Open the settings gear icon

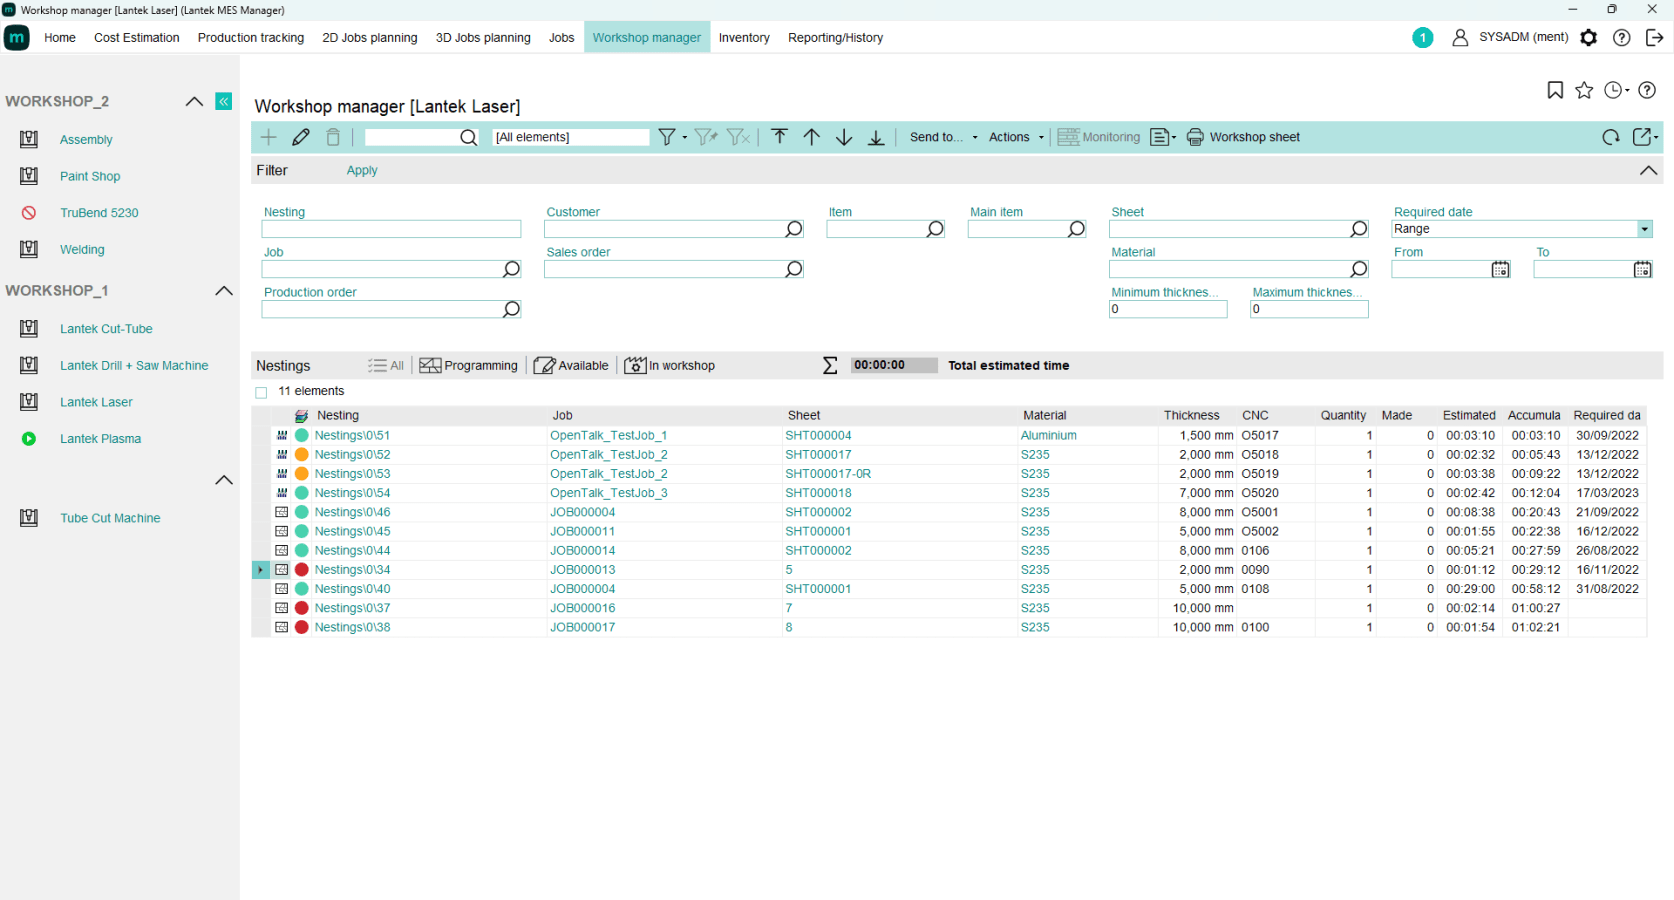point(1589,38)
